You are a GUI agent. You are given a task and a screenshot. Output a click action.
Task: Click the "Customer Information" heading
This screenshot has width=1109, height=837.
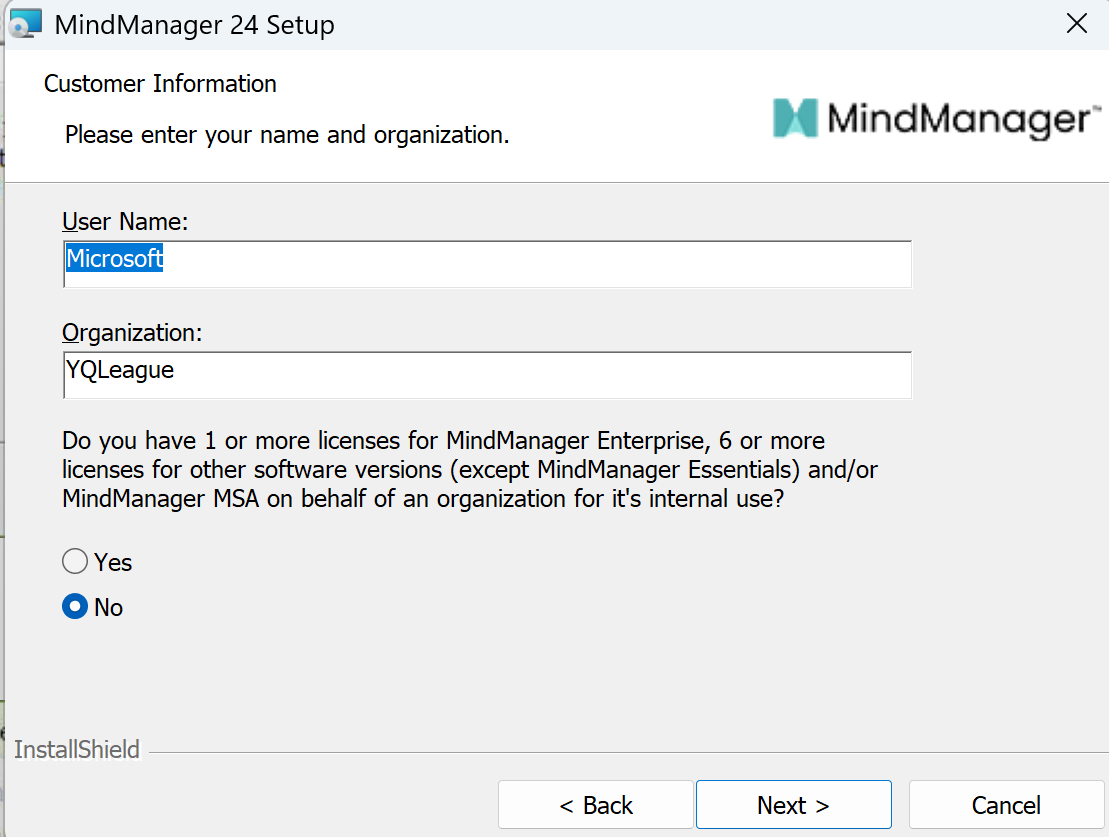coord(160,84)
